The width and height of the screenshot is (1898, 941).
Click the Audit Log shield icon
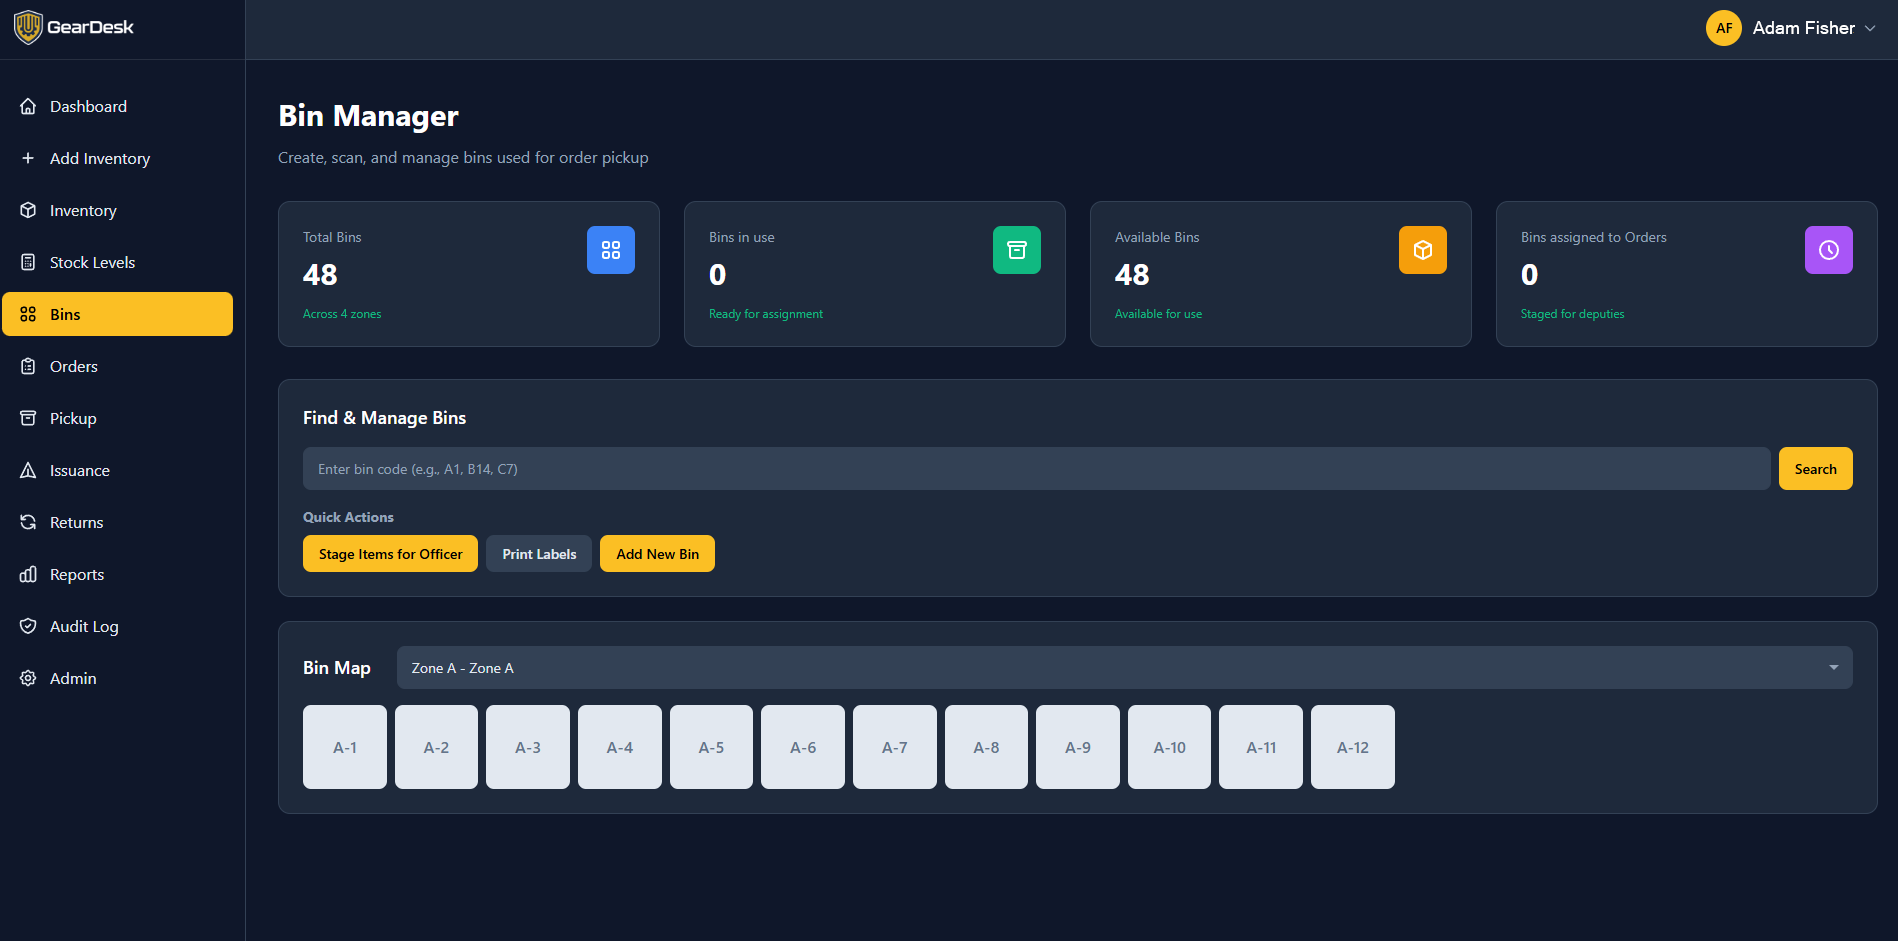[x=28, y=626]
